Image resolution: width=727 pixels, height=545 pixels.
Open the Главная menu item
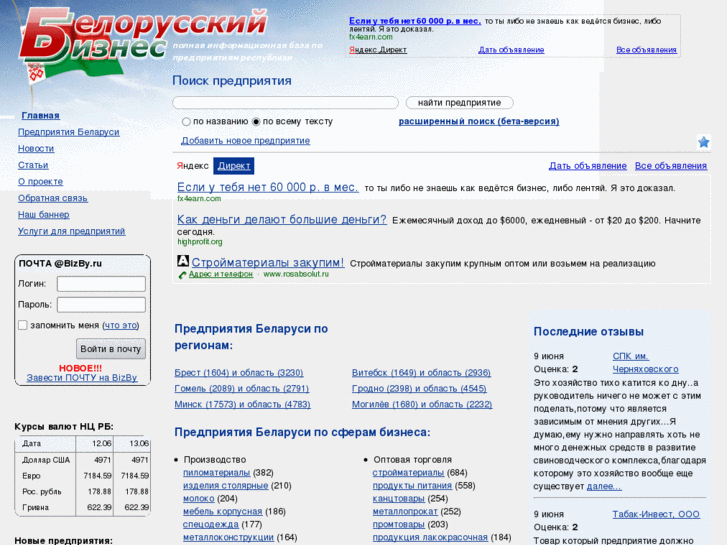(x=40, y=115)
